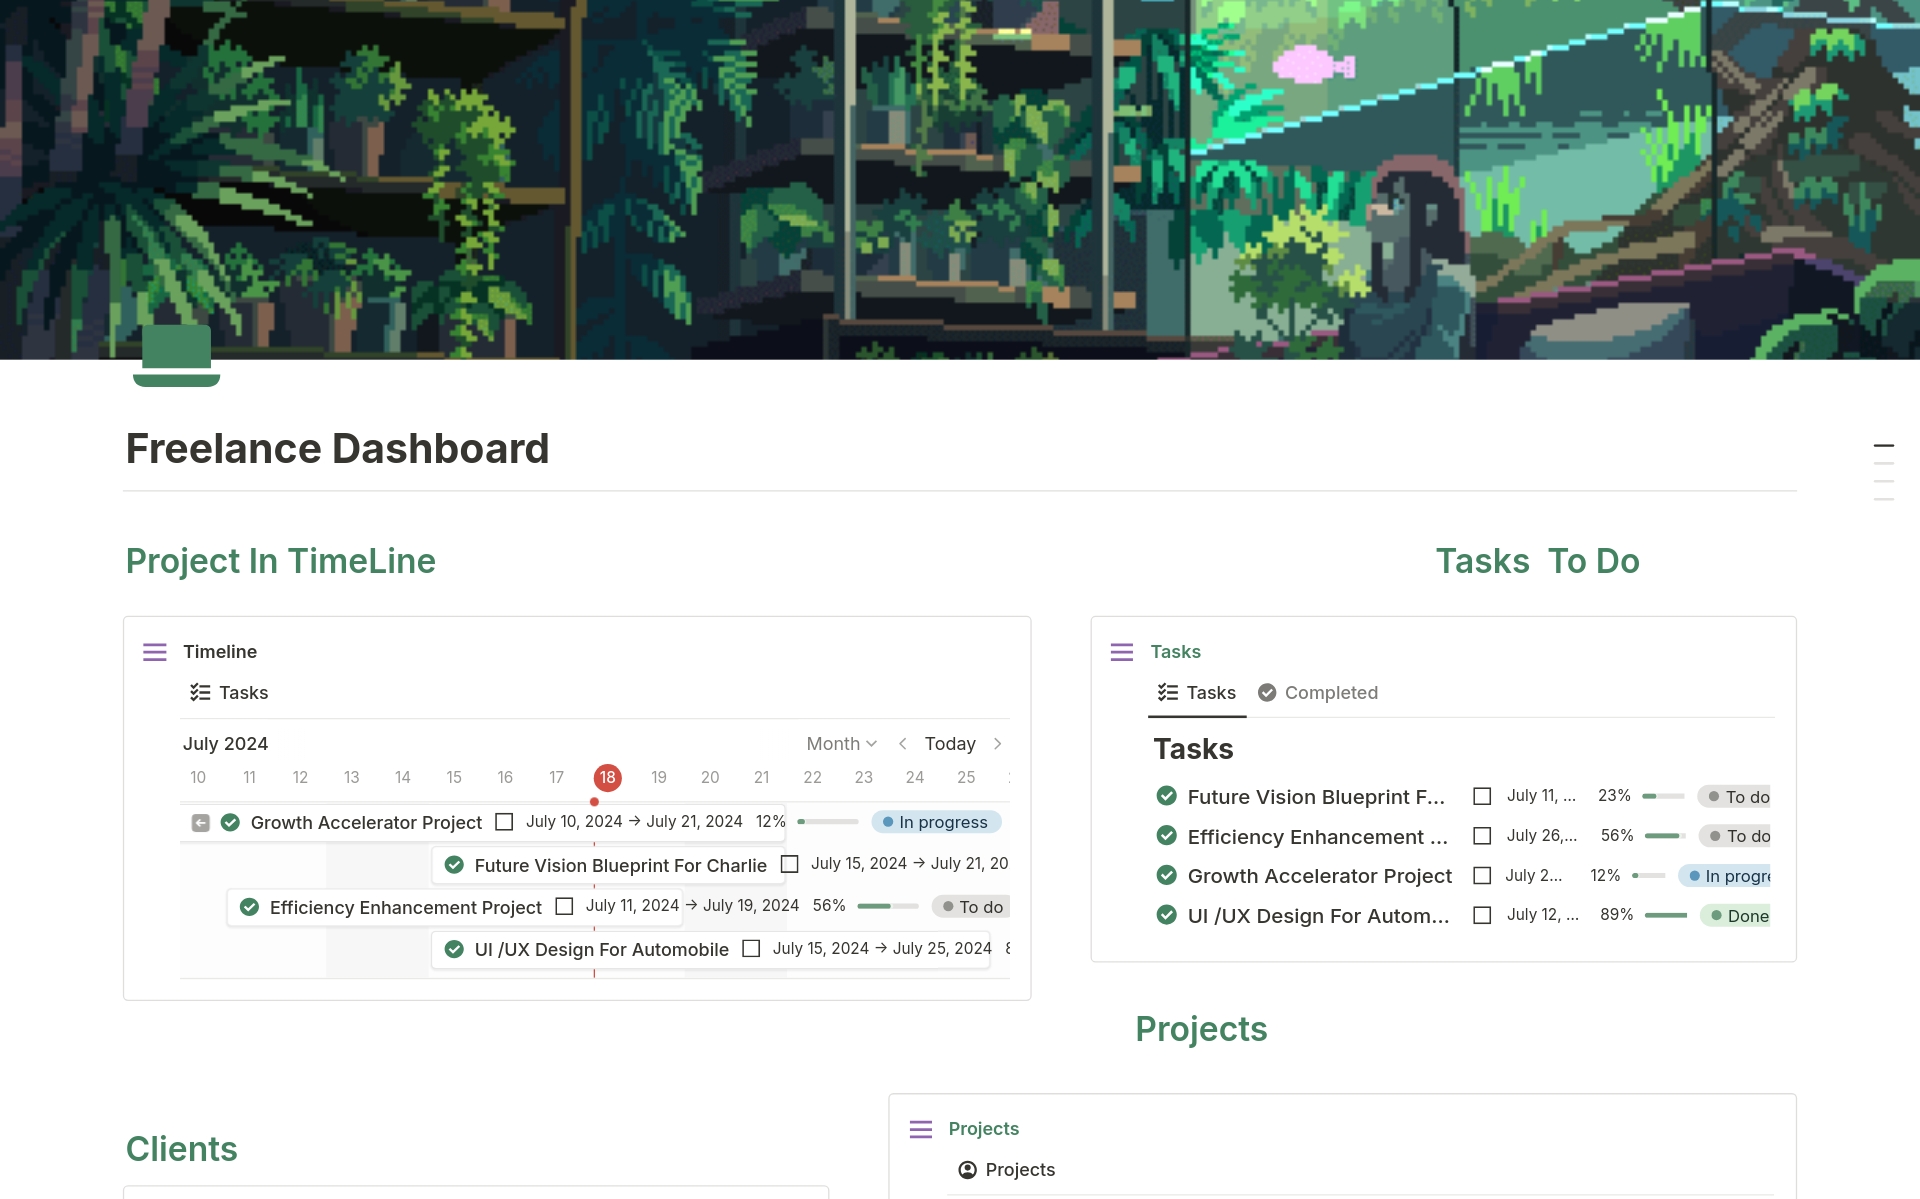The height and width of the screenshot is (1199, 1920).
Task: Go to previous timeline period arrow
Action: point(902,744)
